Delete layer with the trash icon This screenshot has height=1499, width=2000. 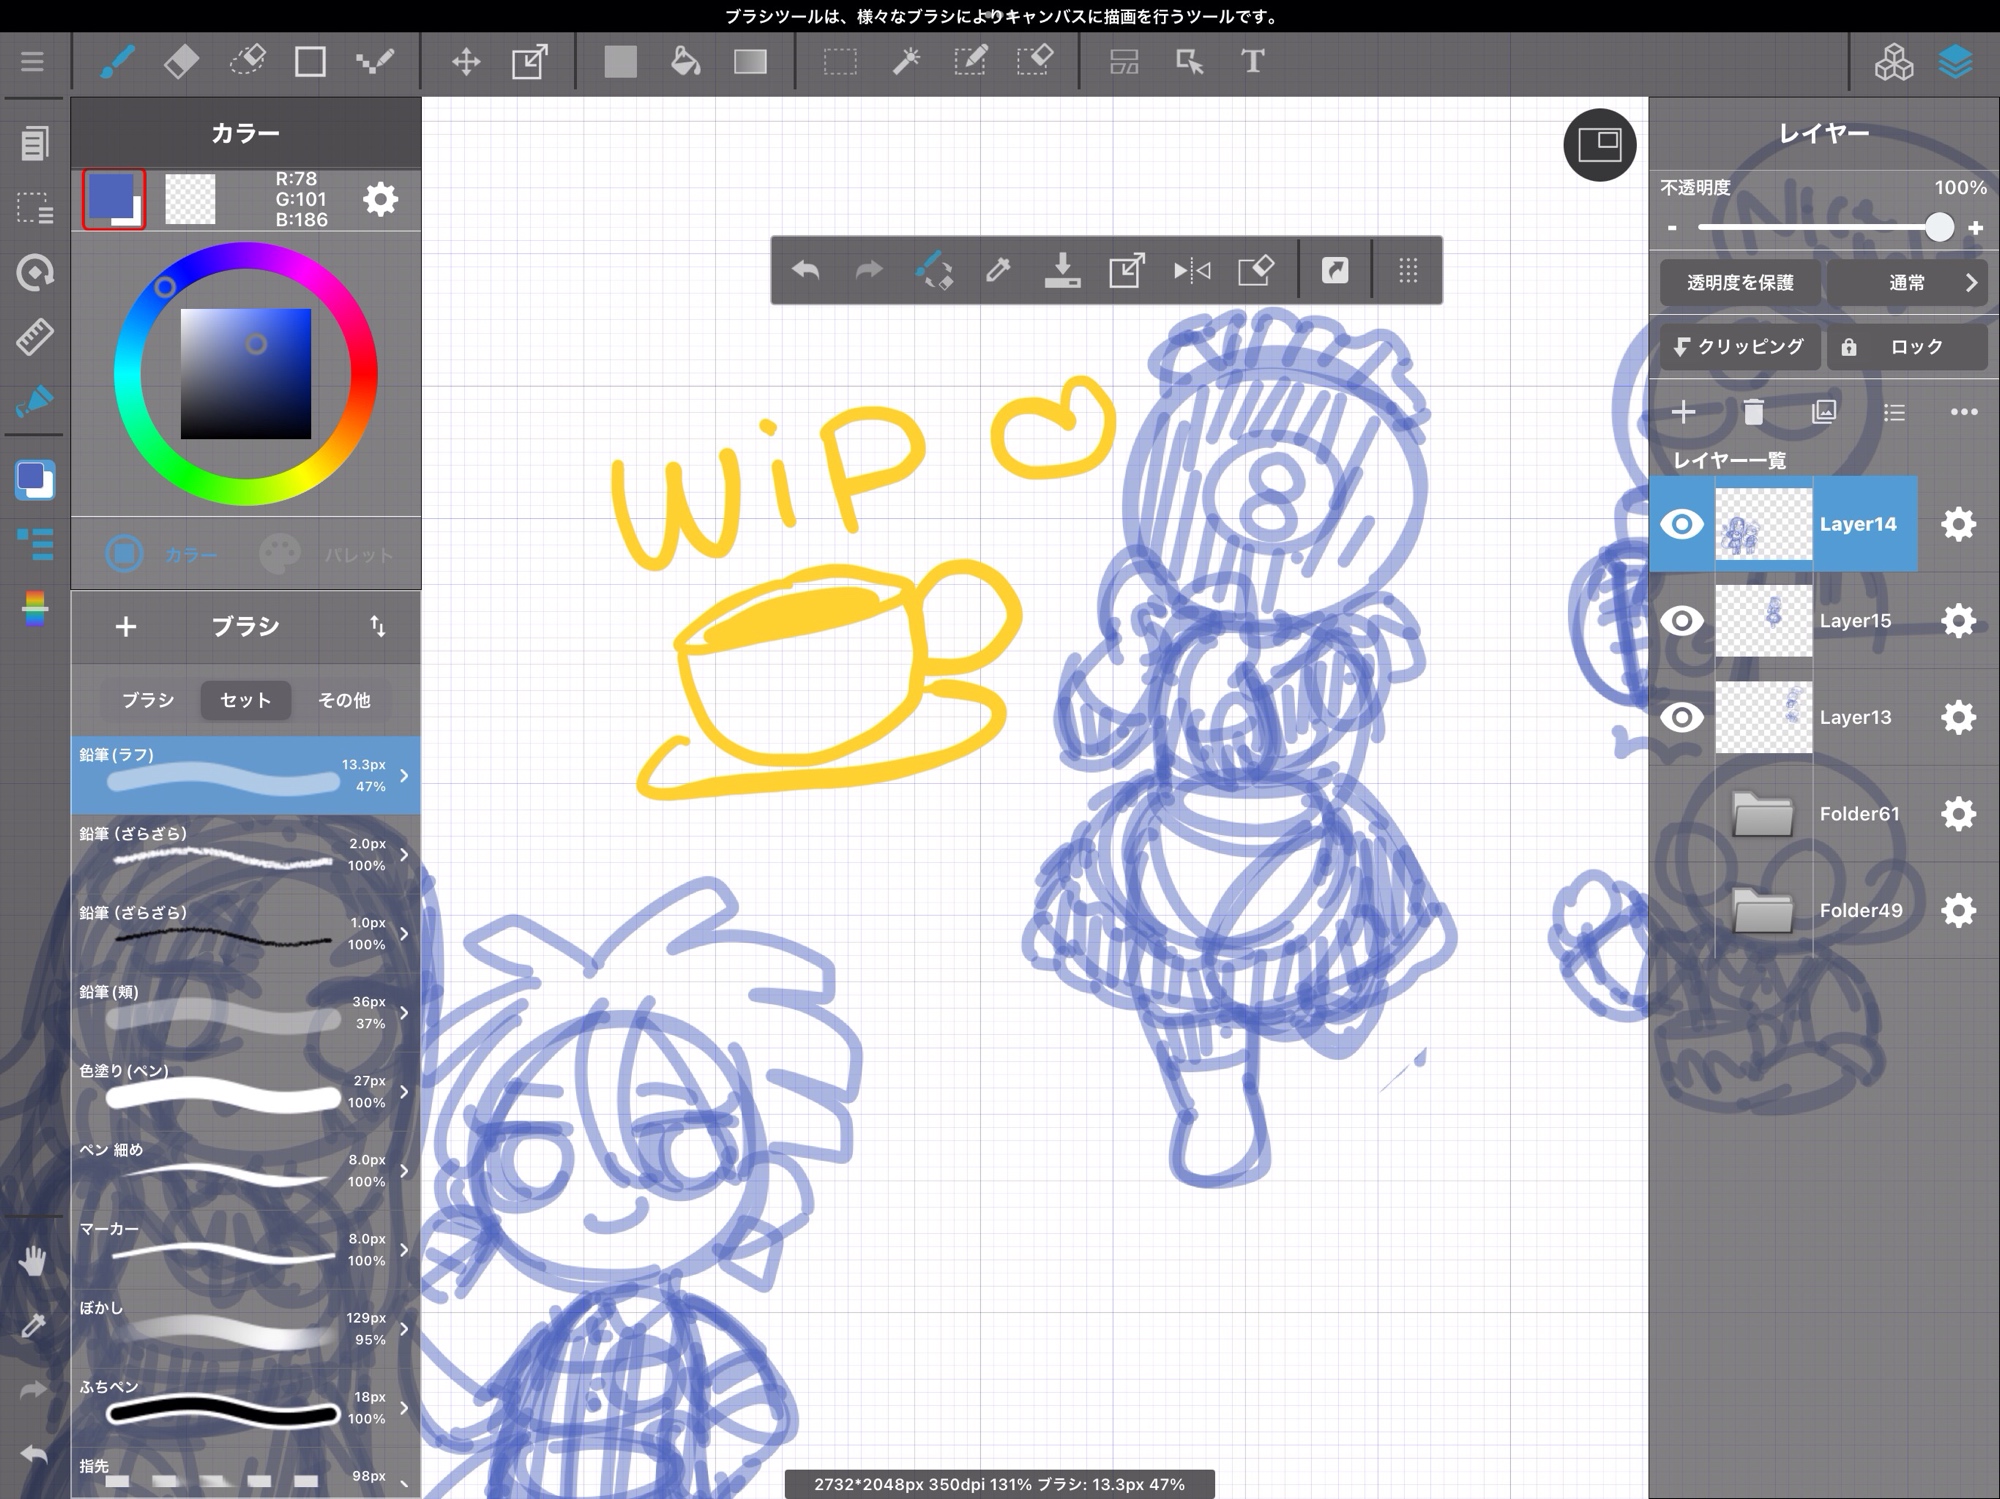pos(1753,412)
